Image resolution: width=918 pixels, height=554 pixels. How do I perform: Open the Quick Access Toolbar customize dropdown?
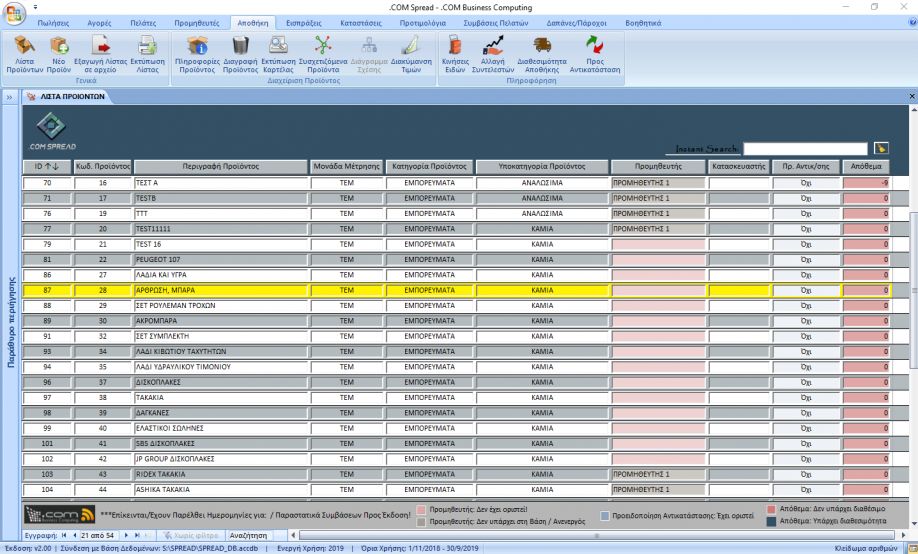tap(36, 7)
